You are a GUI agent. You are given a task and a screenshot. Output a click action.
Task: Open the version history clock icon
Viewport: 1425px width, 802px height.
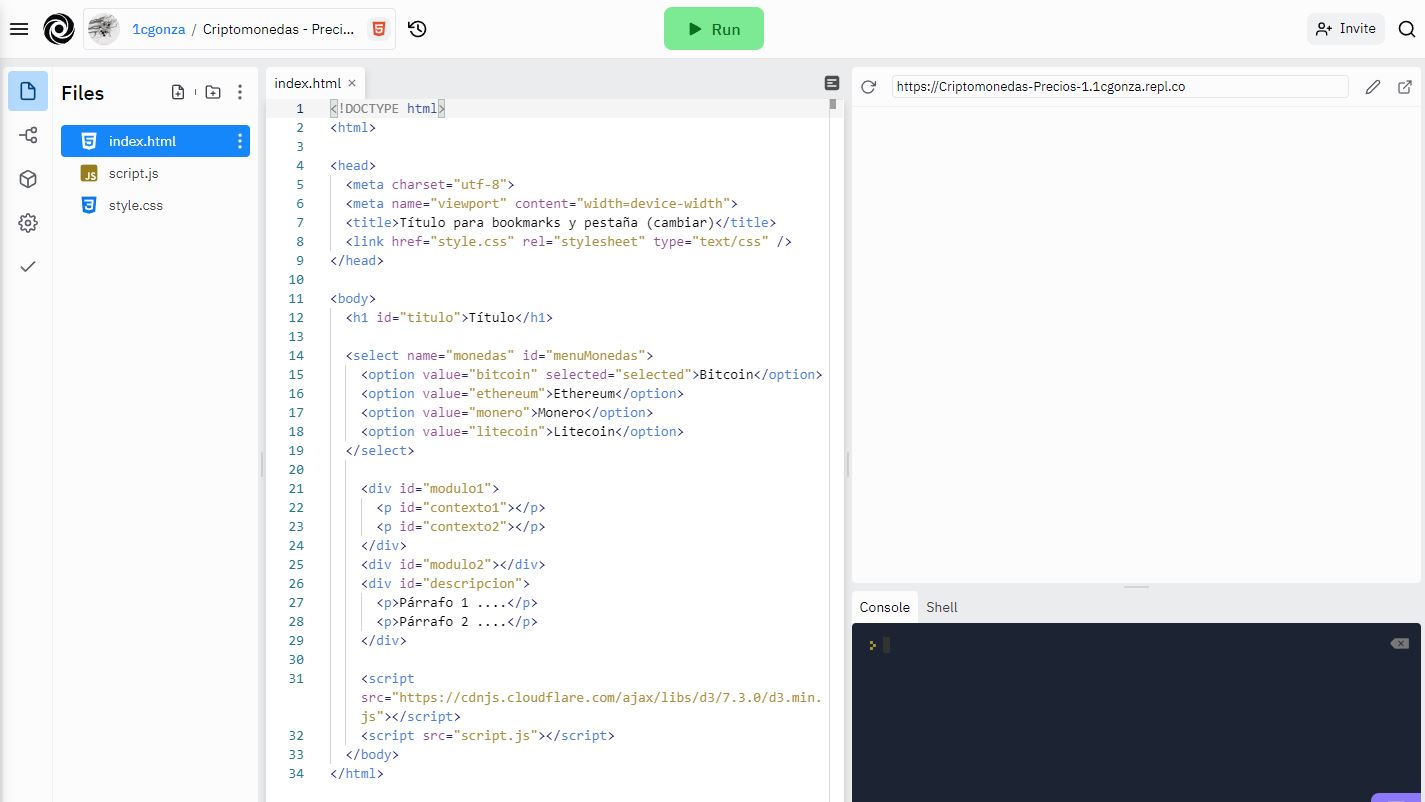[x=418, y=29]
